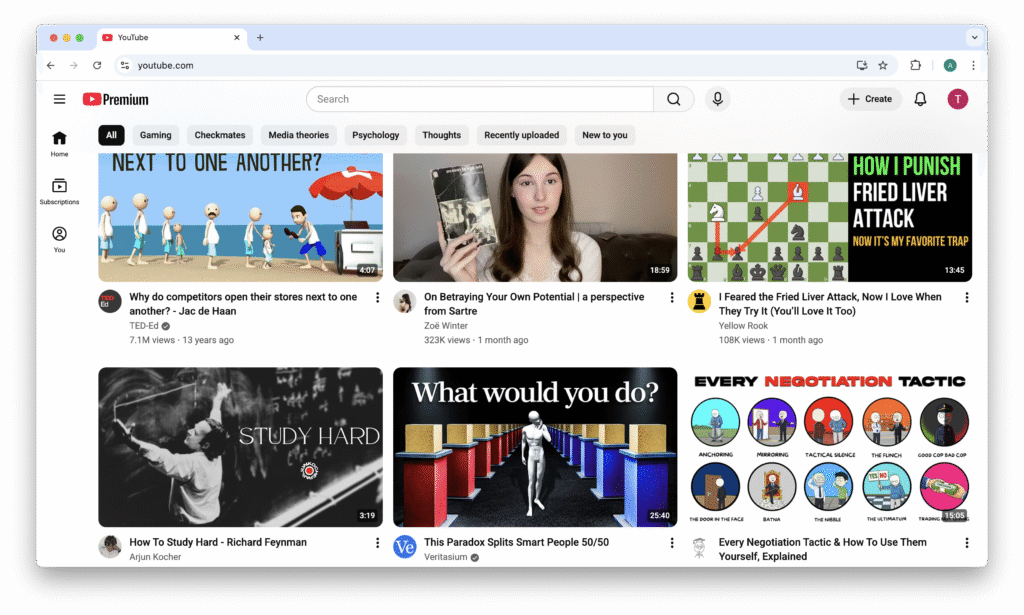Click the YouTube search input field

[x=480, y=99]
